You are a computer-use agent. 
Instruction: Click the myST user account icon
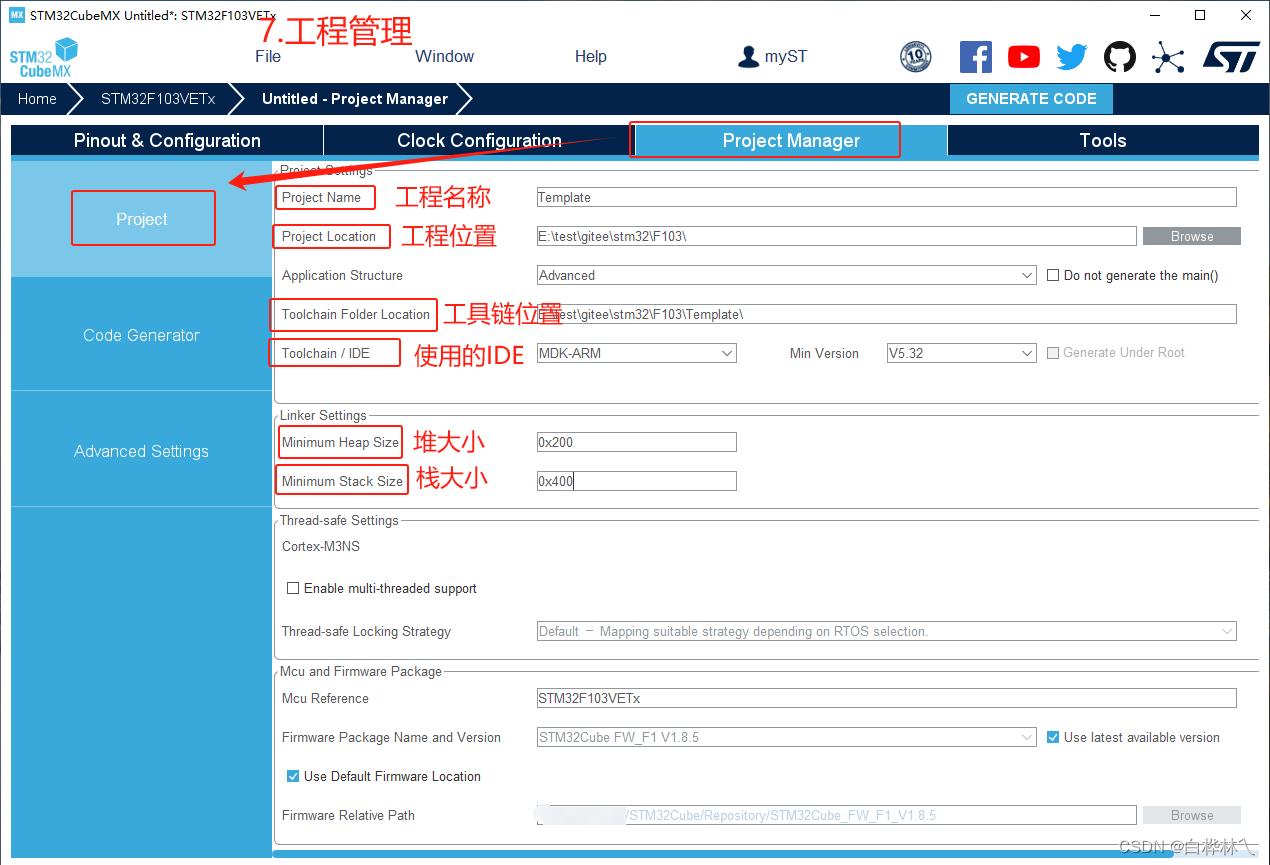point(748,57)
